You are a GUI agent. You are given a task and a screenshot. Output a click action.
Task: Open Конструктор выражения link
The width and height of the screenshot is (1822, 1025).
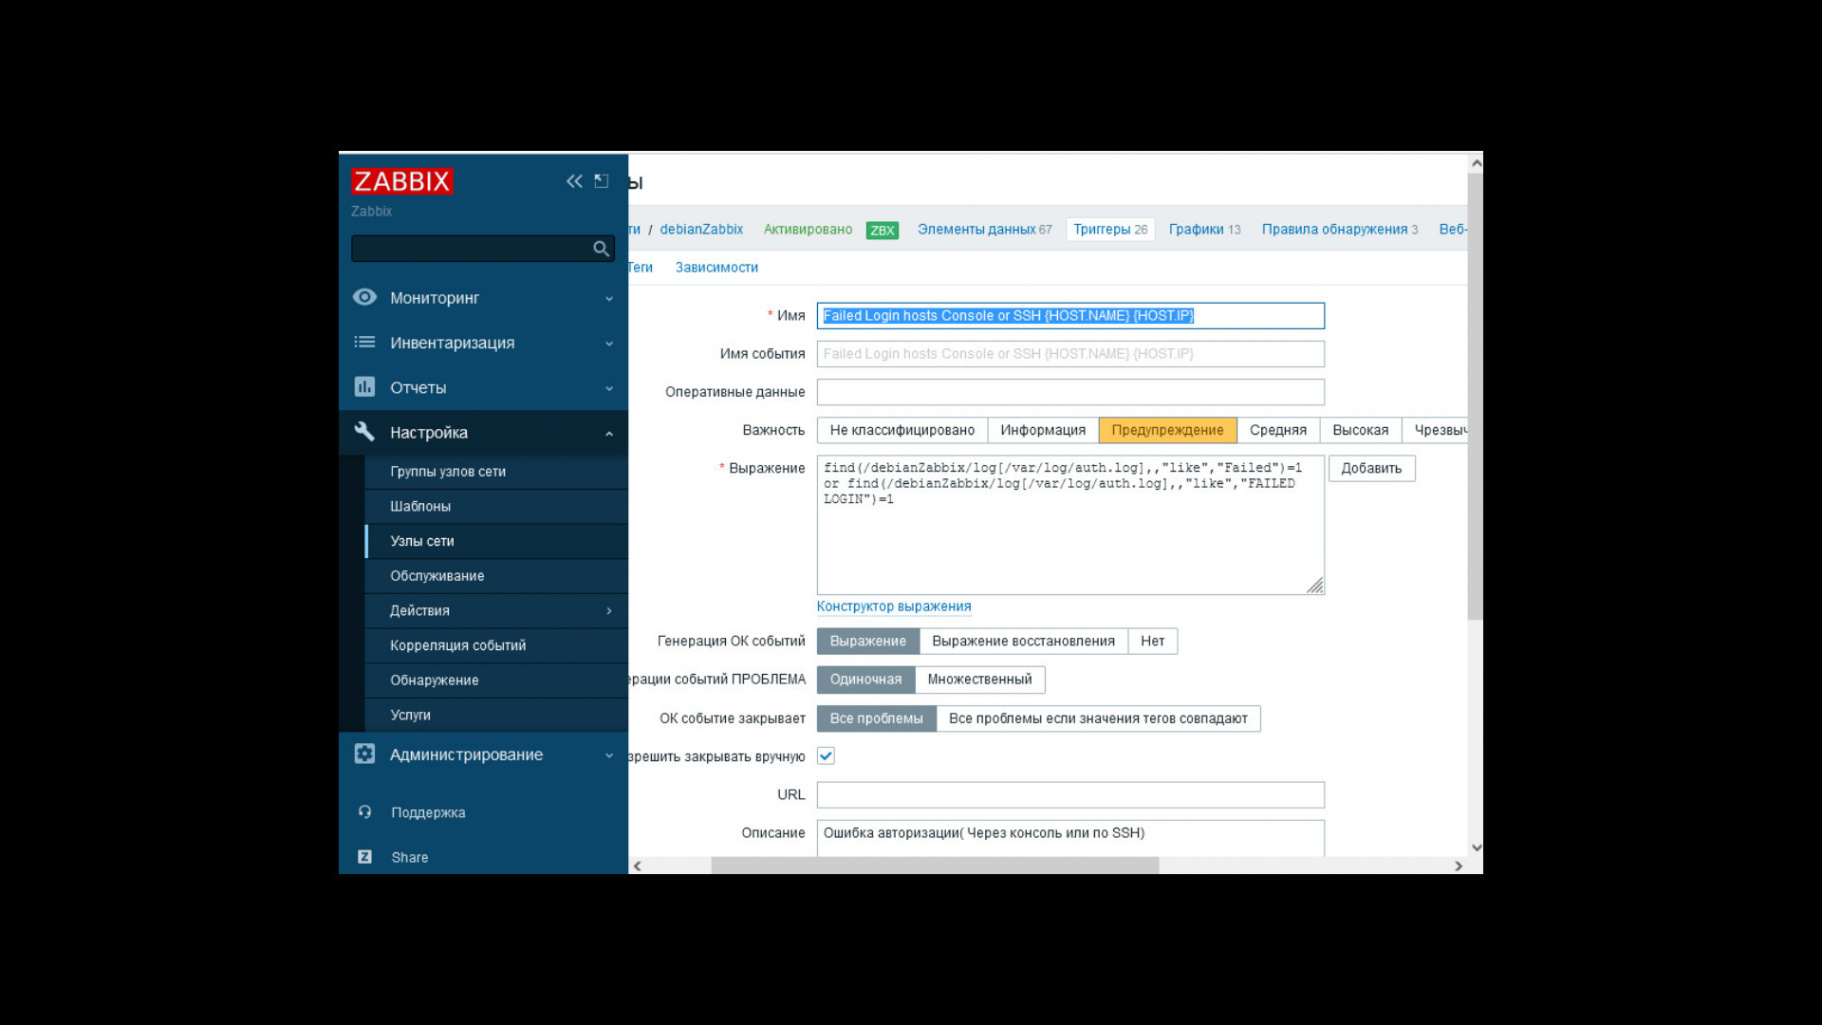click(x=894, y=606)
